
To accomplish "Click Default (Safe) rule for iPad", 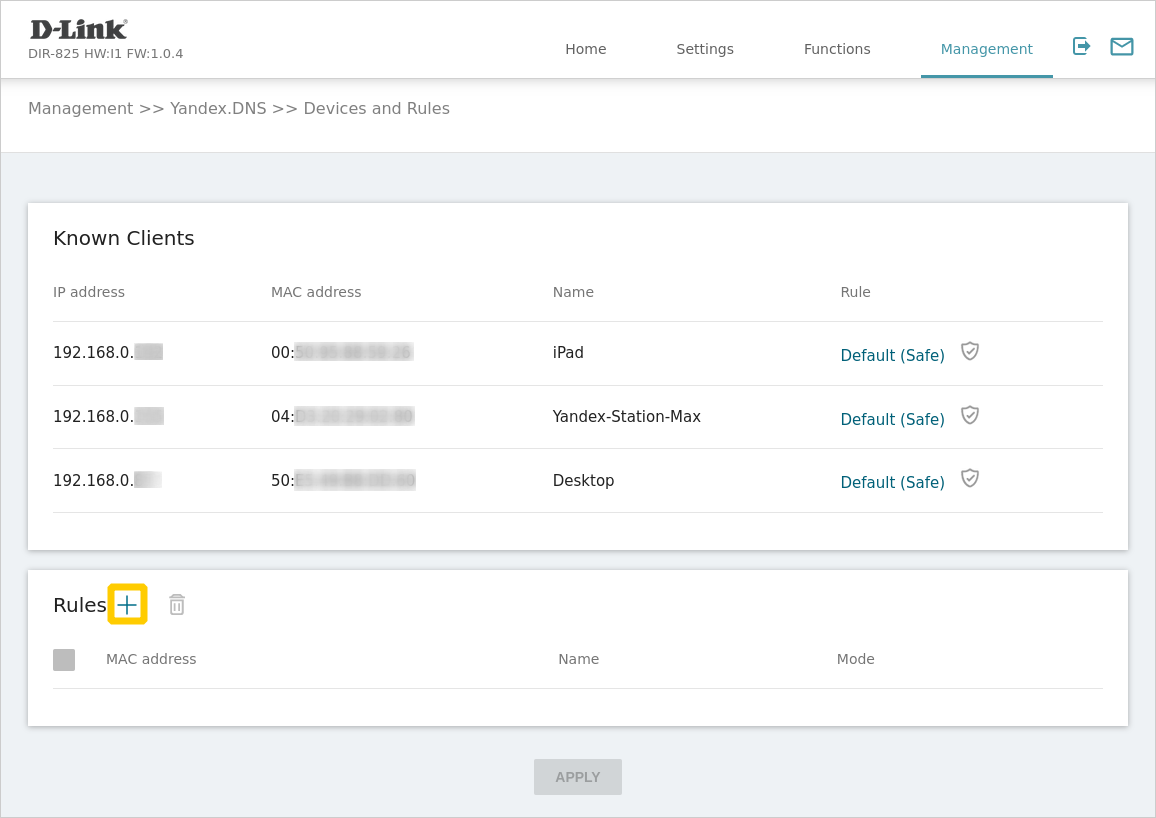I will (892, 355).
